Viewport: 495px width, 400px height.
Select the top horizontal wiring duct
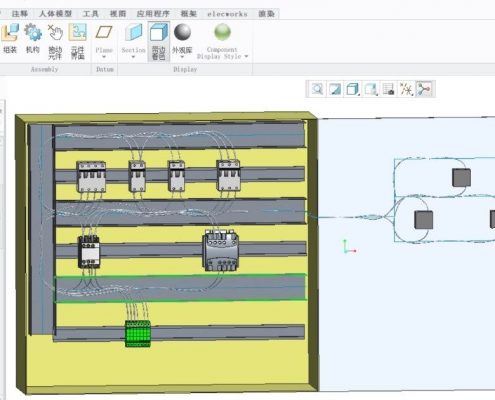(179, 136)
